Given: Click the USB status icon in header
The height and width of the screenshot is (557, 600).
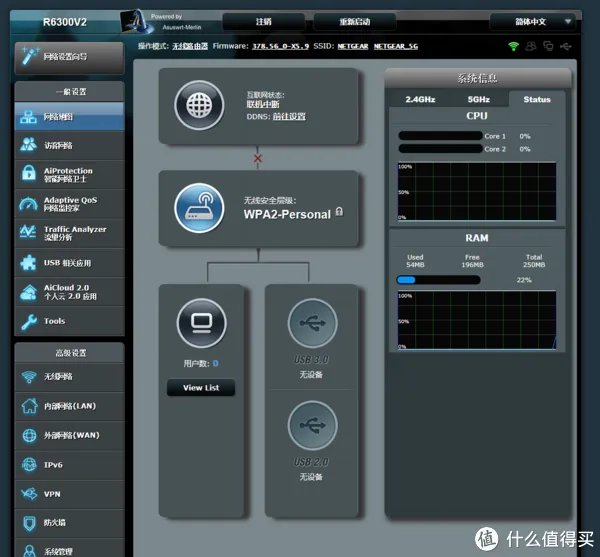Looking at the screenshot, I should coord(566,46).
